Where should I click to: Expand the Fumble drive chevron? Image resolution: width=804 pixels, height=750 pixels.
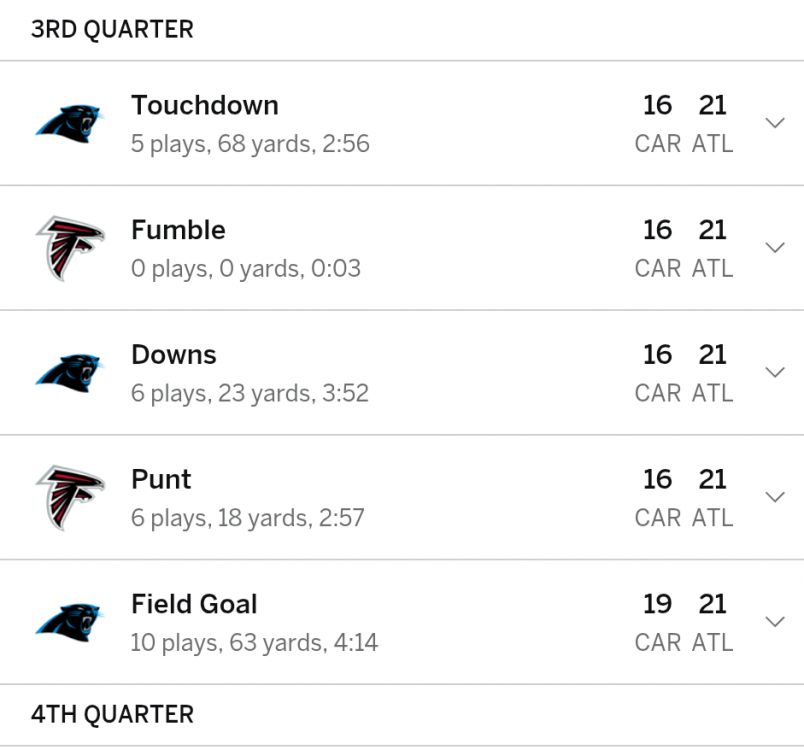tap(775, 248)
